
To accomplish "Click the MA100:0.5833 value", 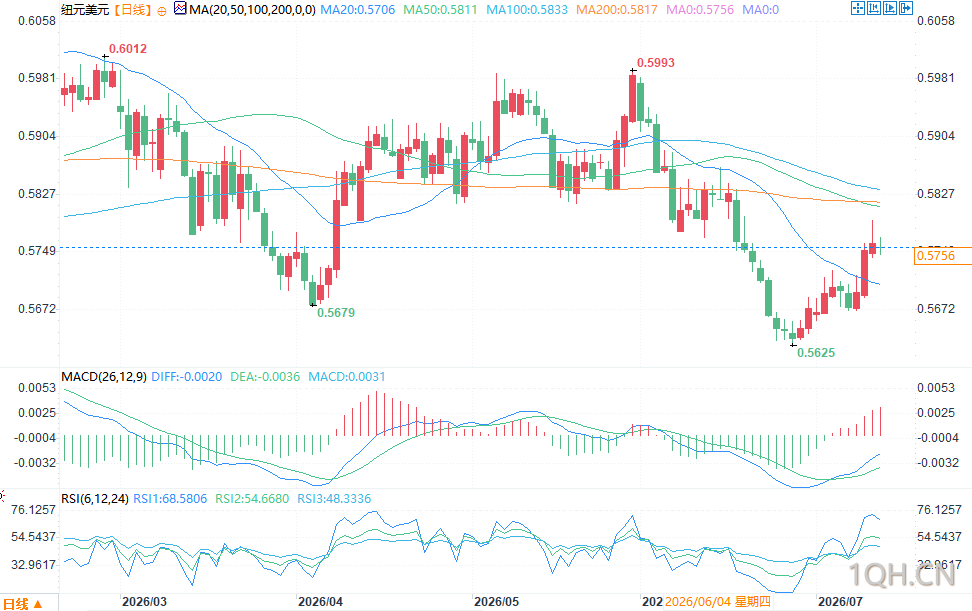I will click(527, 10).
